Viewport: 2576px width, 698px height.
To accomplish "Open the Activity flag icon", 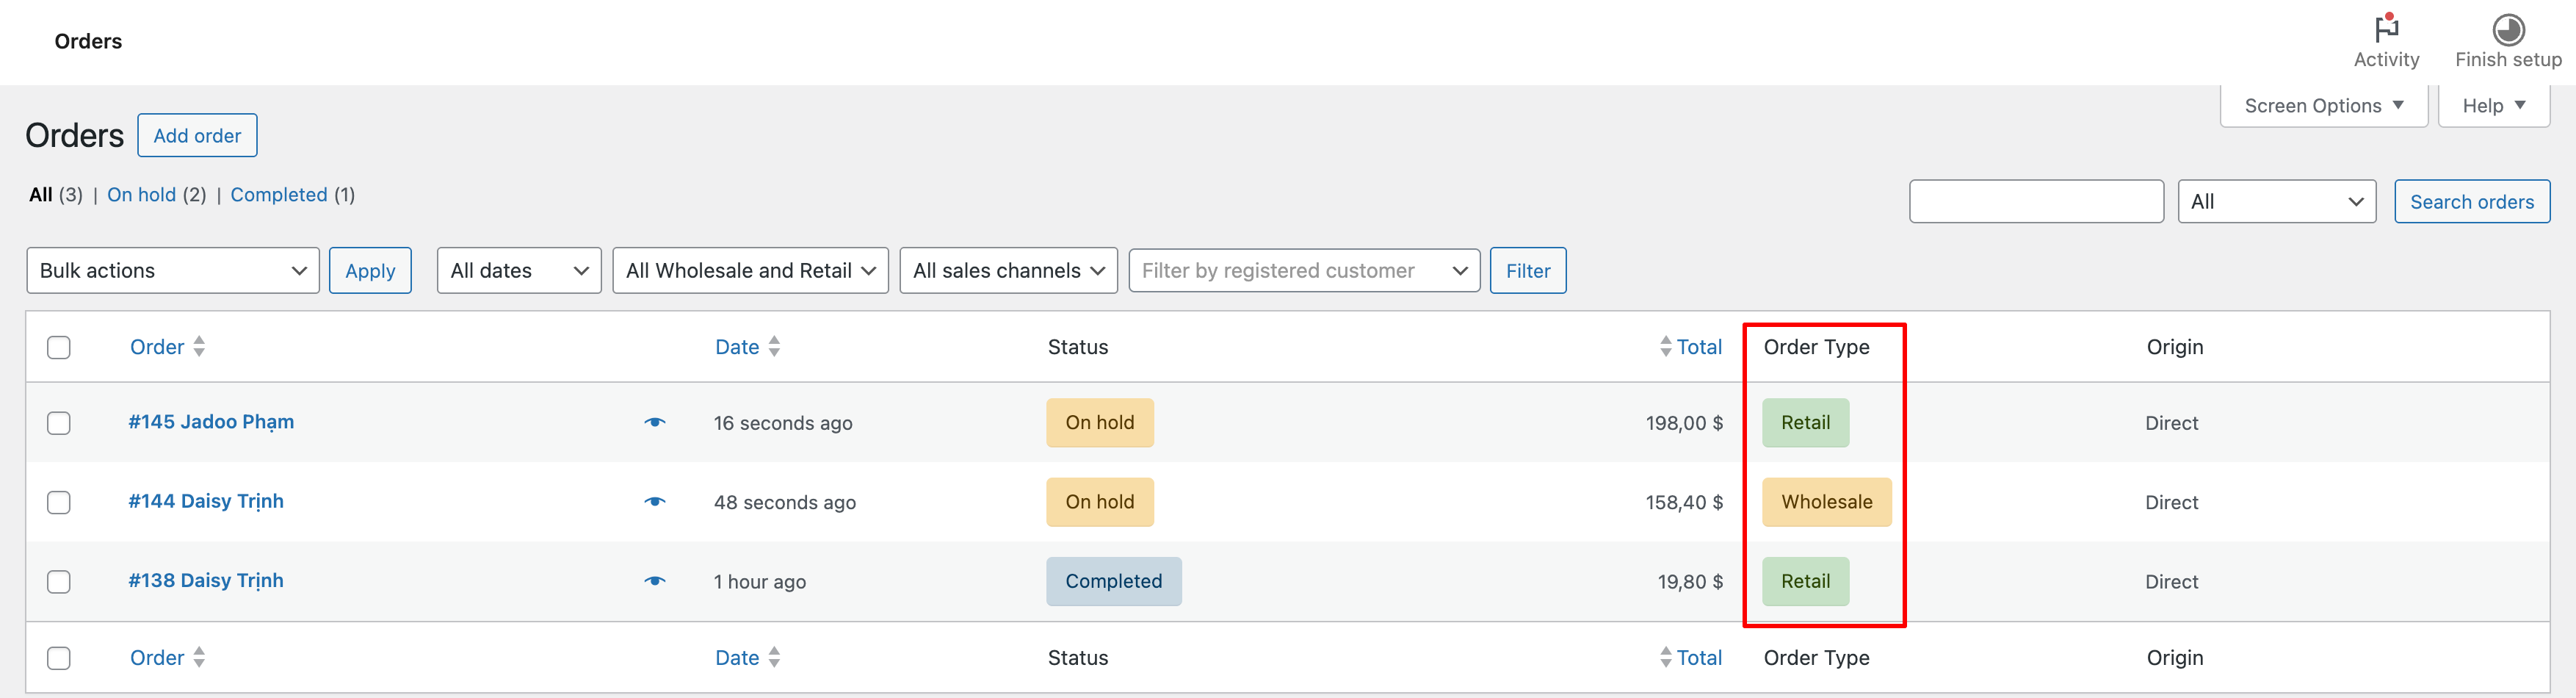I will pos(2386,29).
